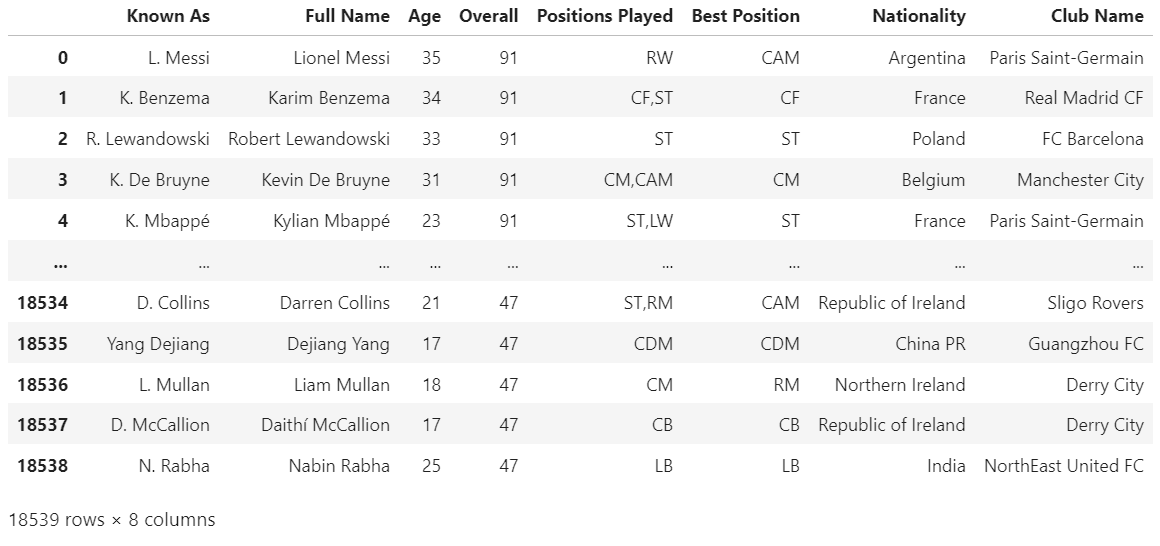This screenshot has height=546, width=1160.
Task: Click the bold ellipsis in the index column
Action: pyautogui.click(x=61, y=264)
